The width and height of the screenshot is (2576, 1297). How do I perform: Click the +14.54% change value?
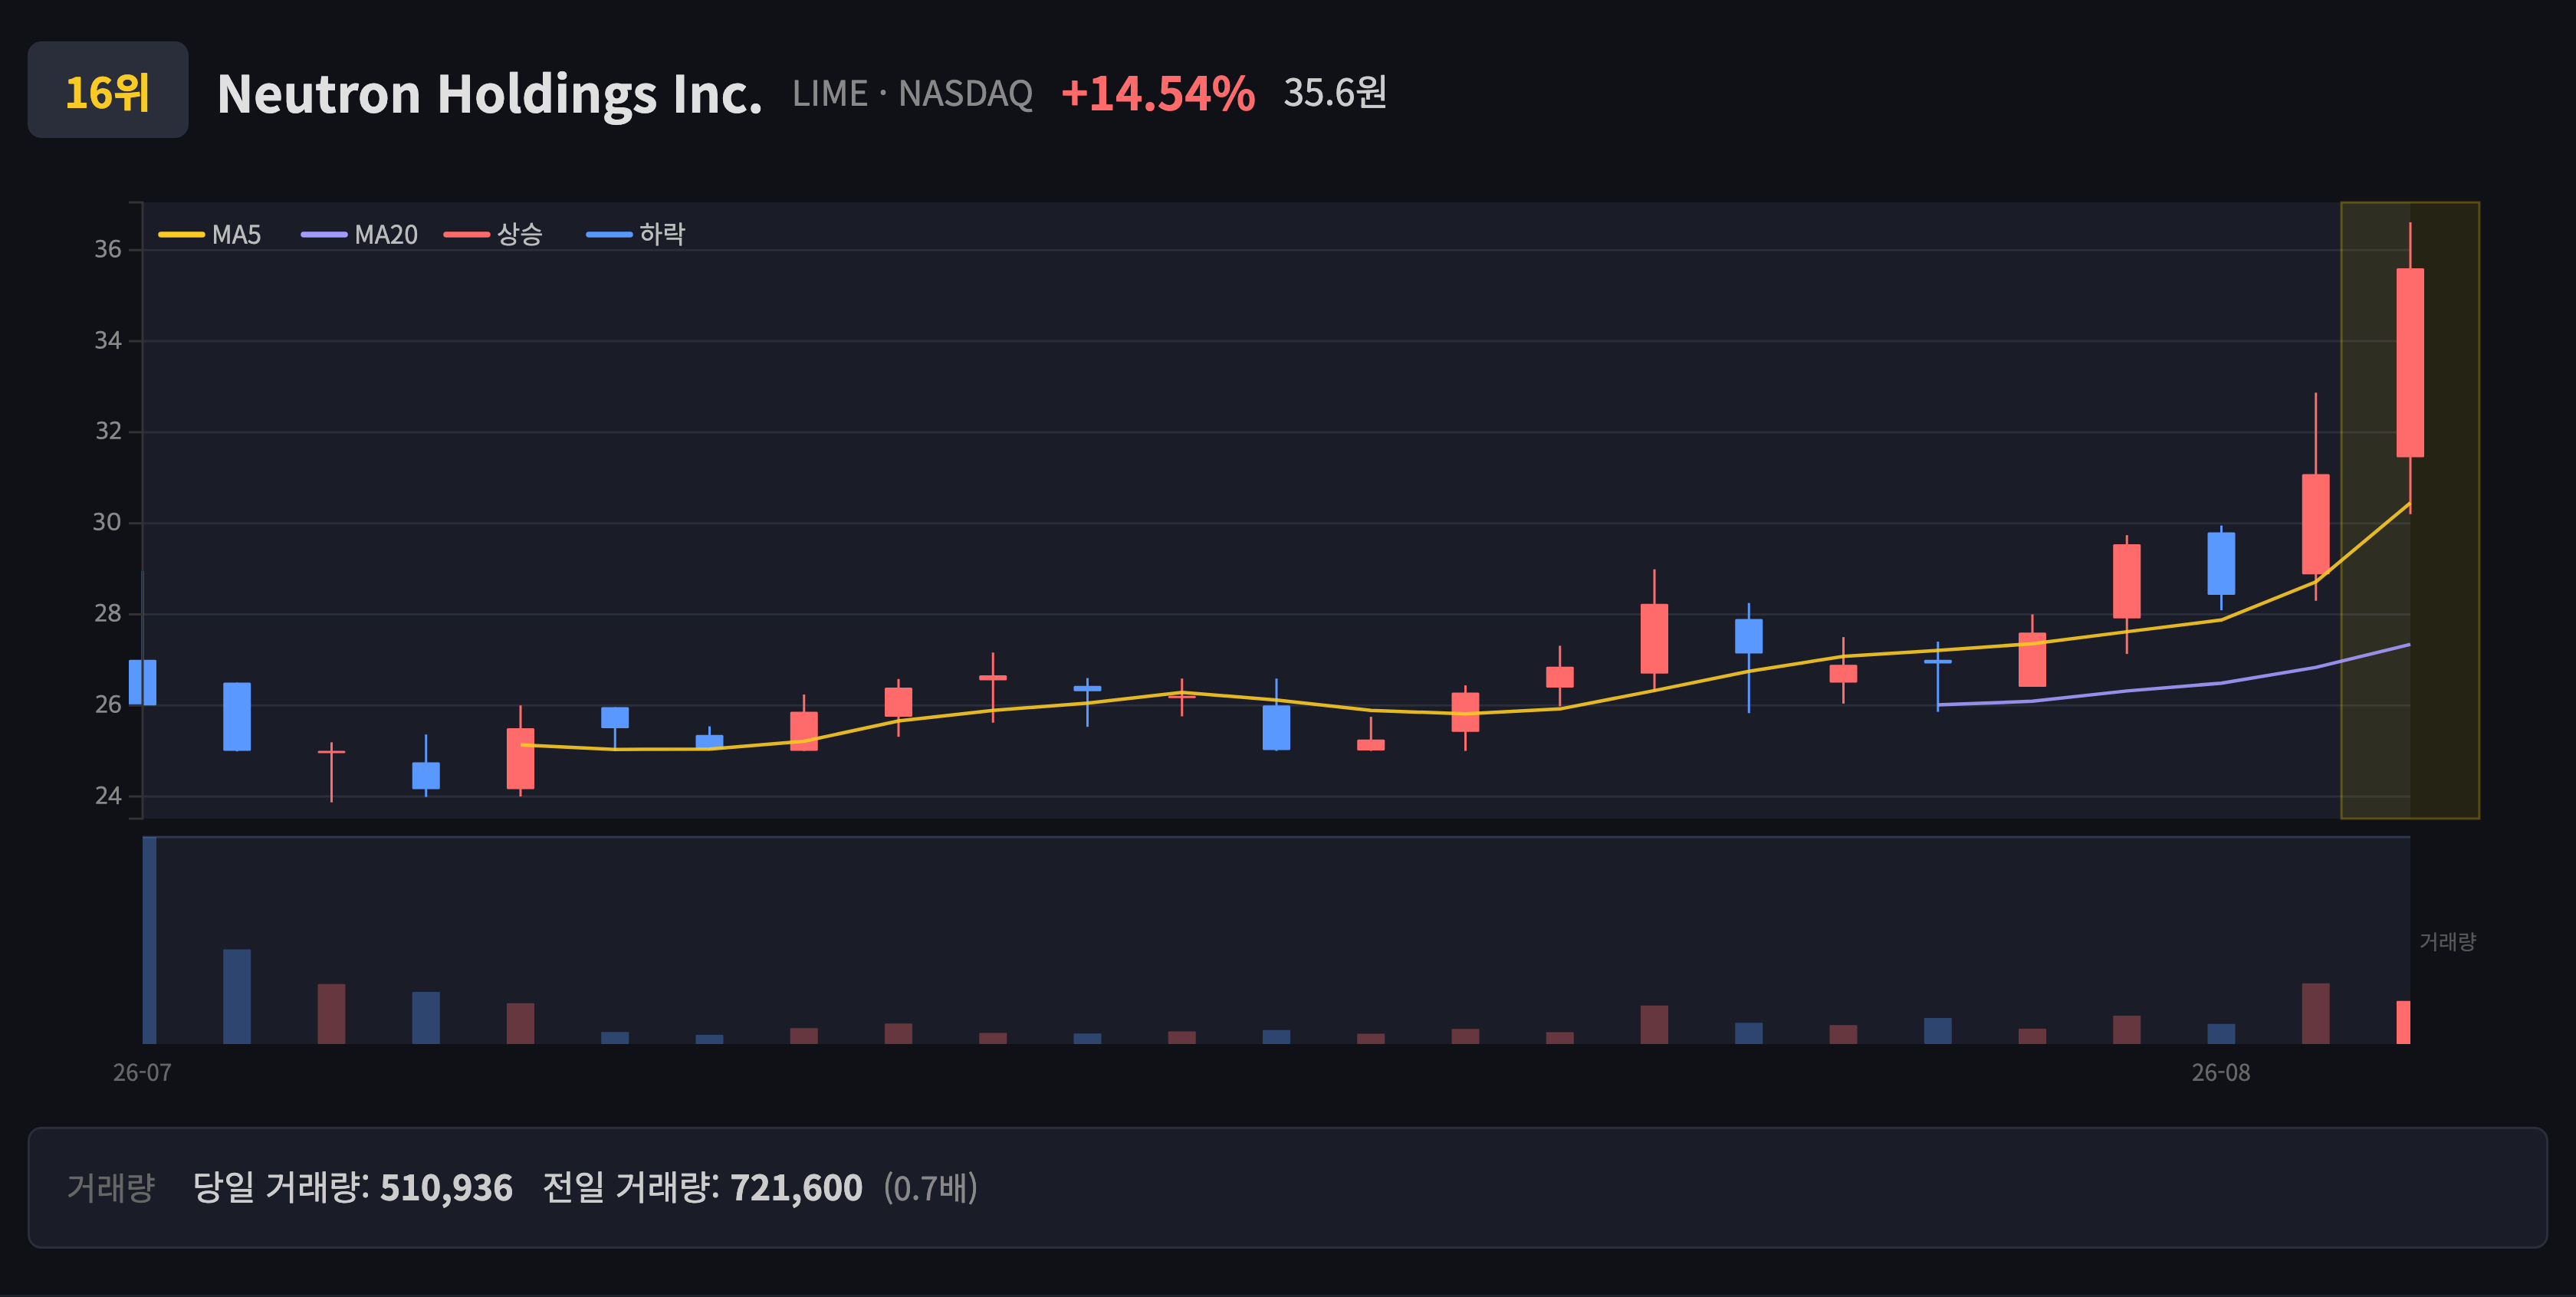[1157, 94]
